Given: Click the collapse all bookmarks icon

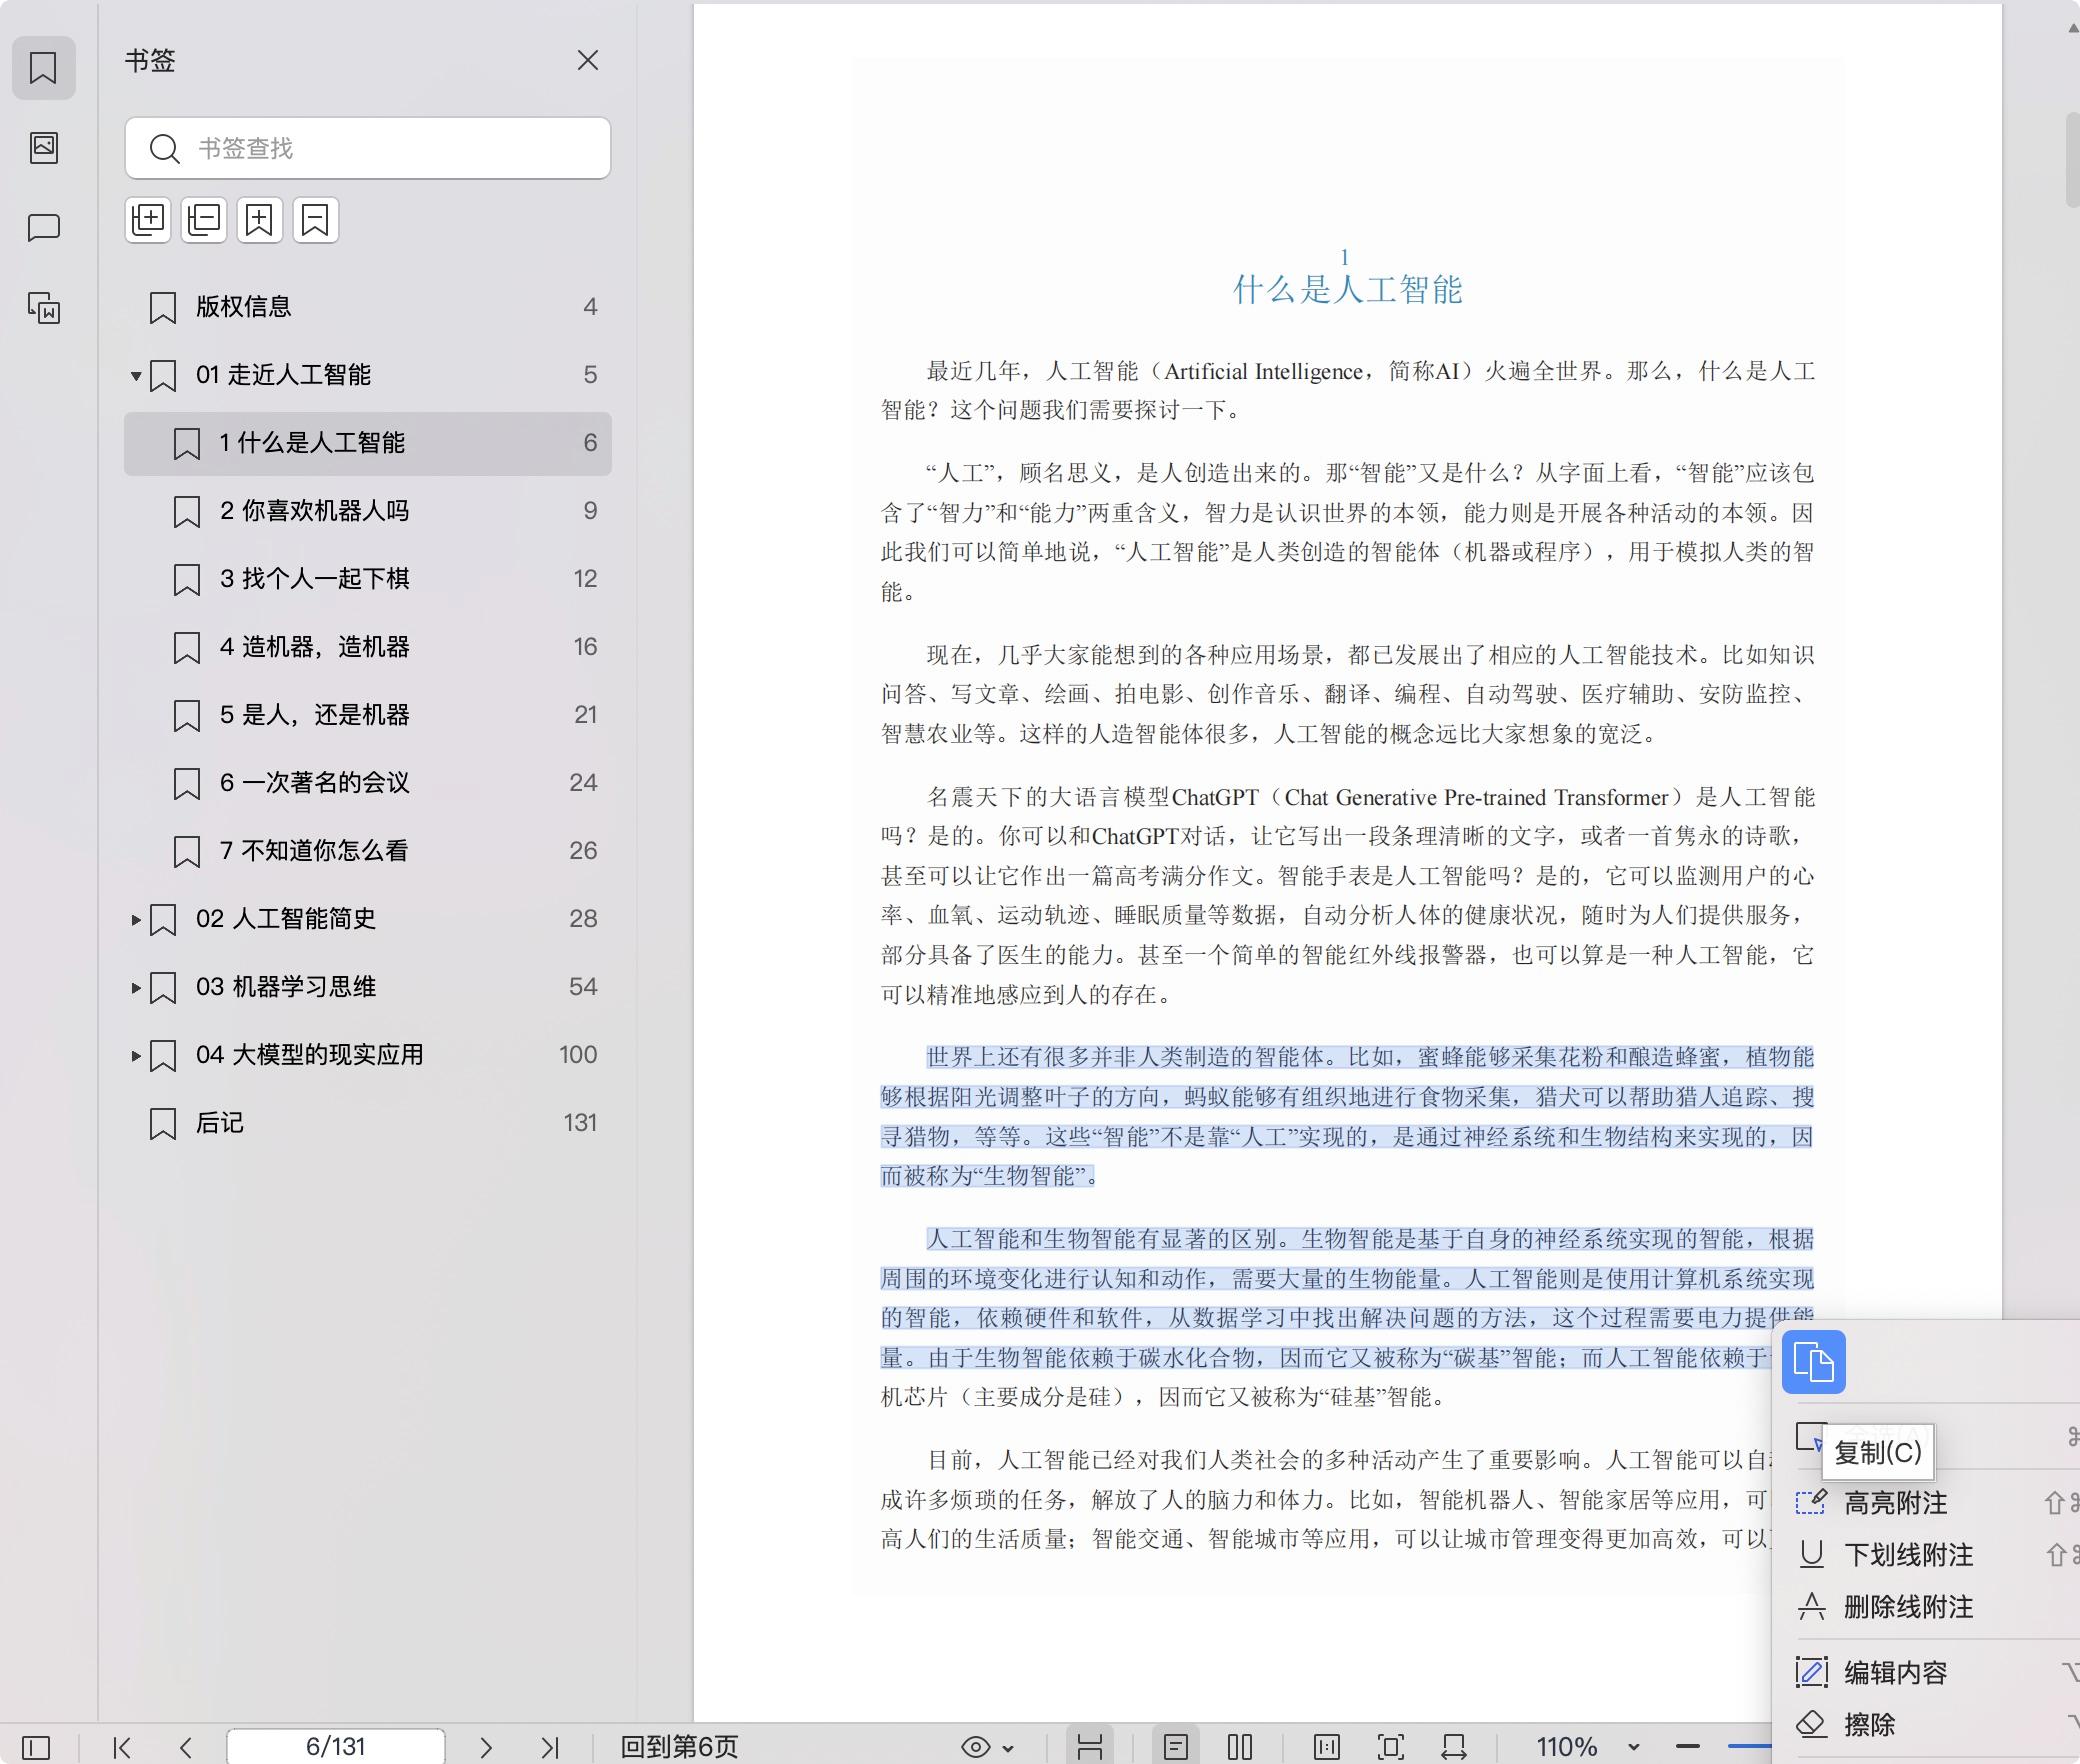Looking at the screenshot, I should click(204, 220).
